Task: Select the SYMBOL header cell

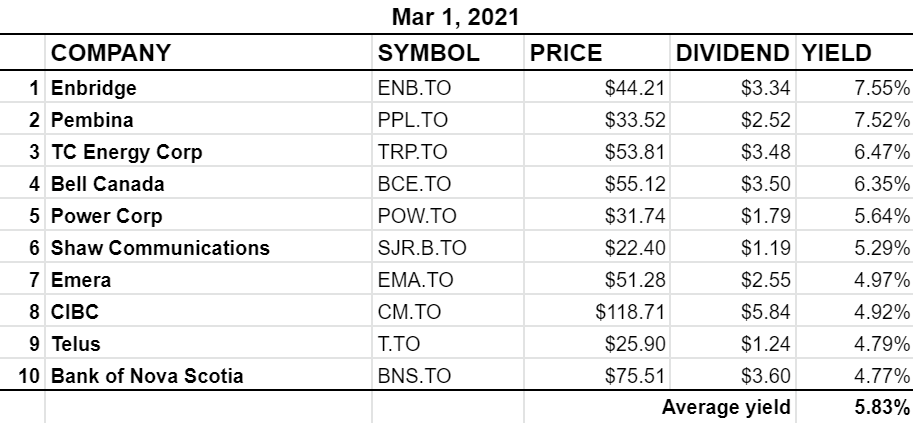Action: point(447,52)
